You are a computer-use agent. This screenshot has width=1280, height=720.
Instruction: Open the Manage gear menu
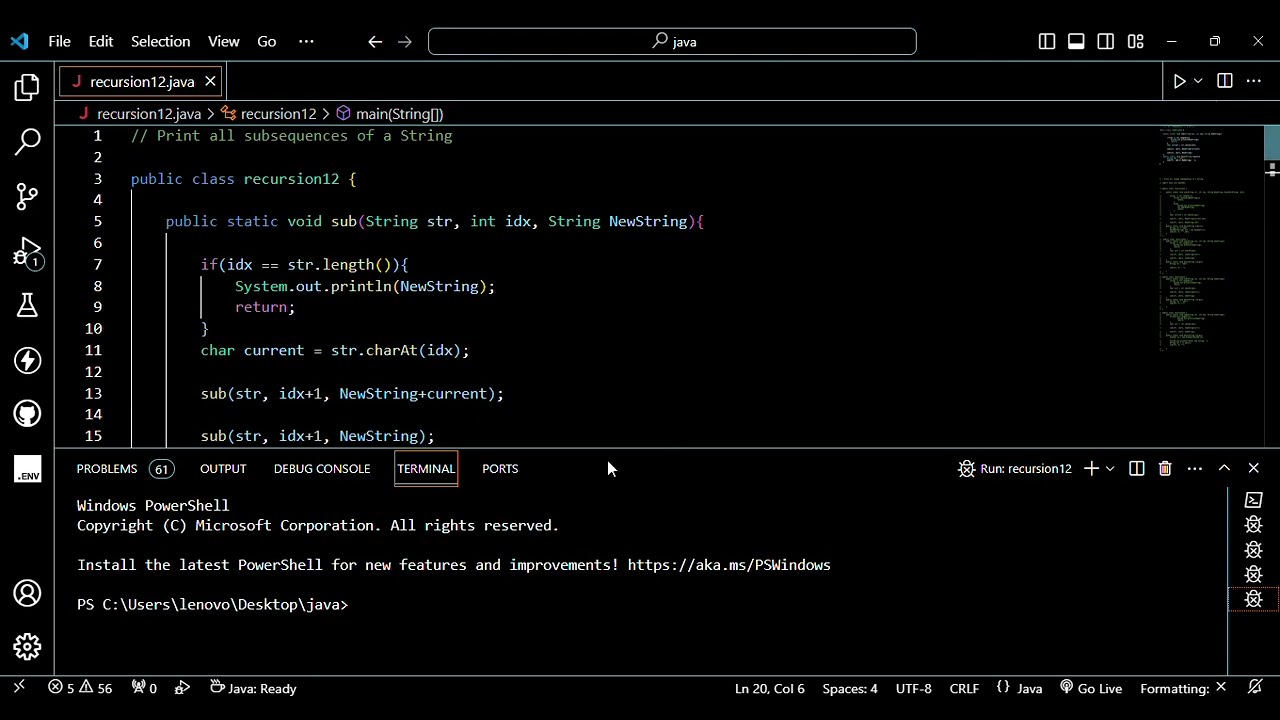(x=27, y=647)
